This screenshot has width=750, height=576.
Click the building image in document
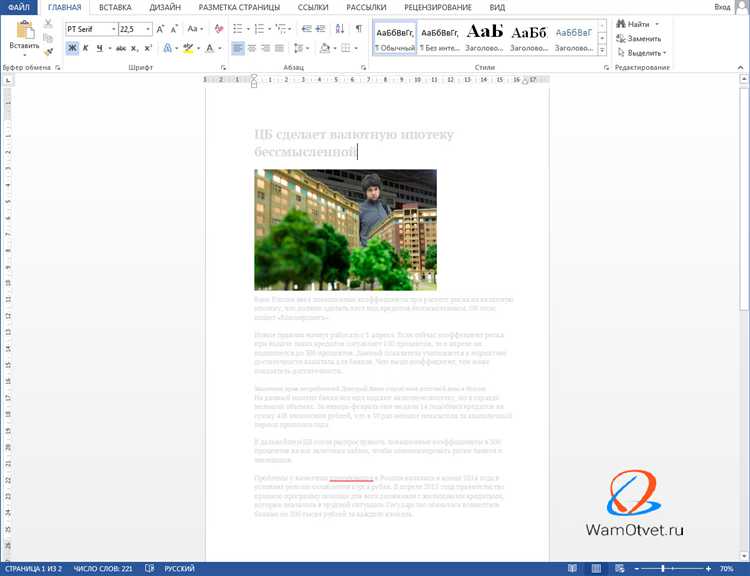[x=345, y=229]
